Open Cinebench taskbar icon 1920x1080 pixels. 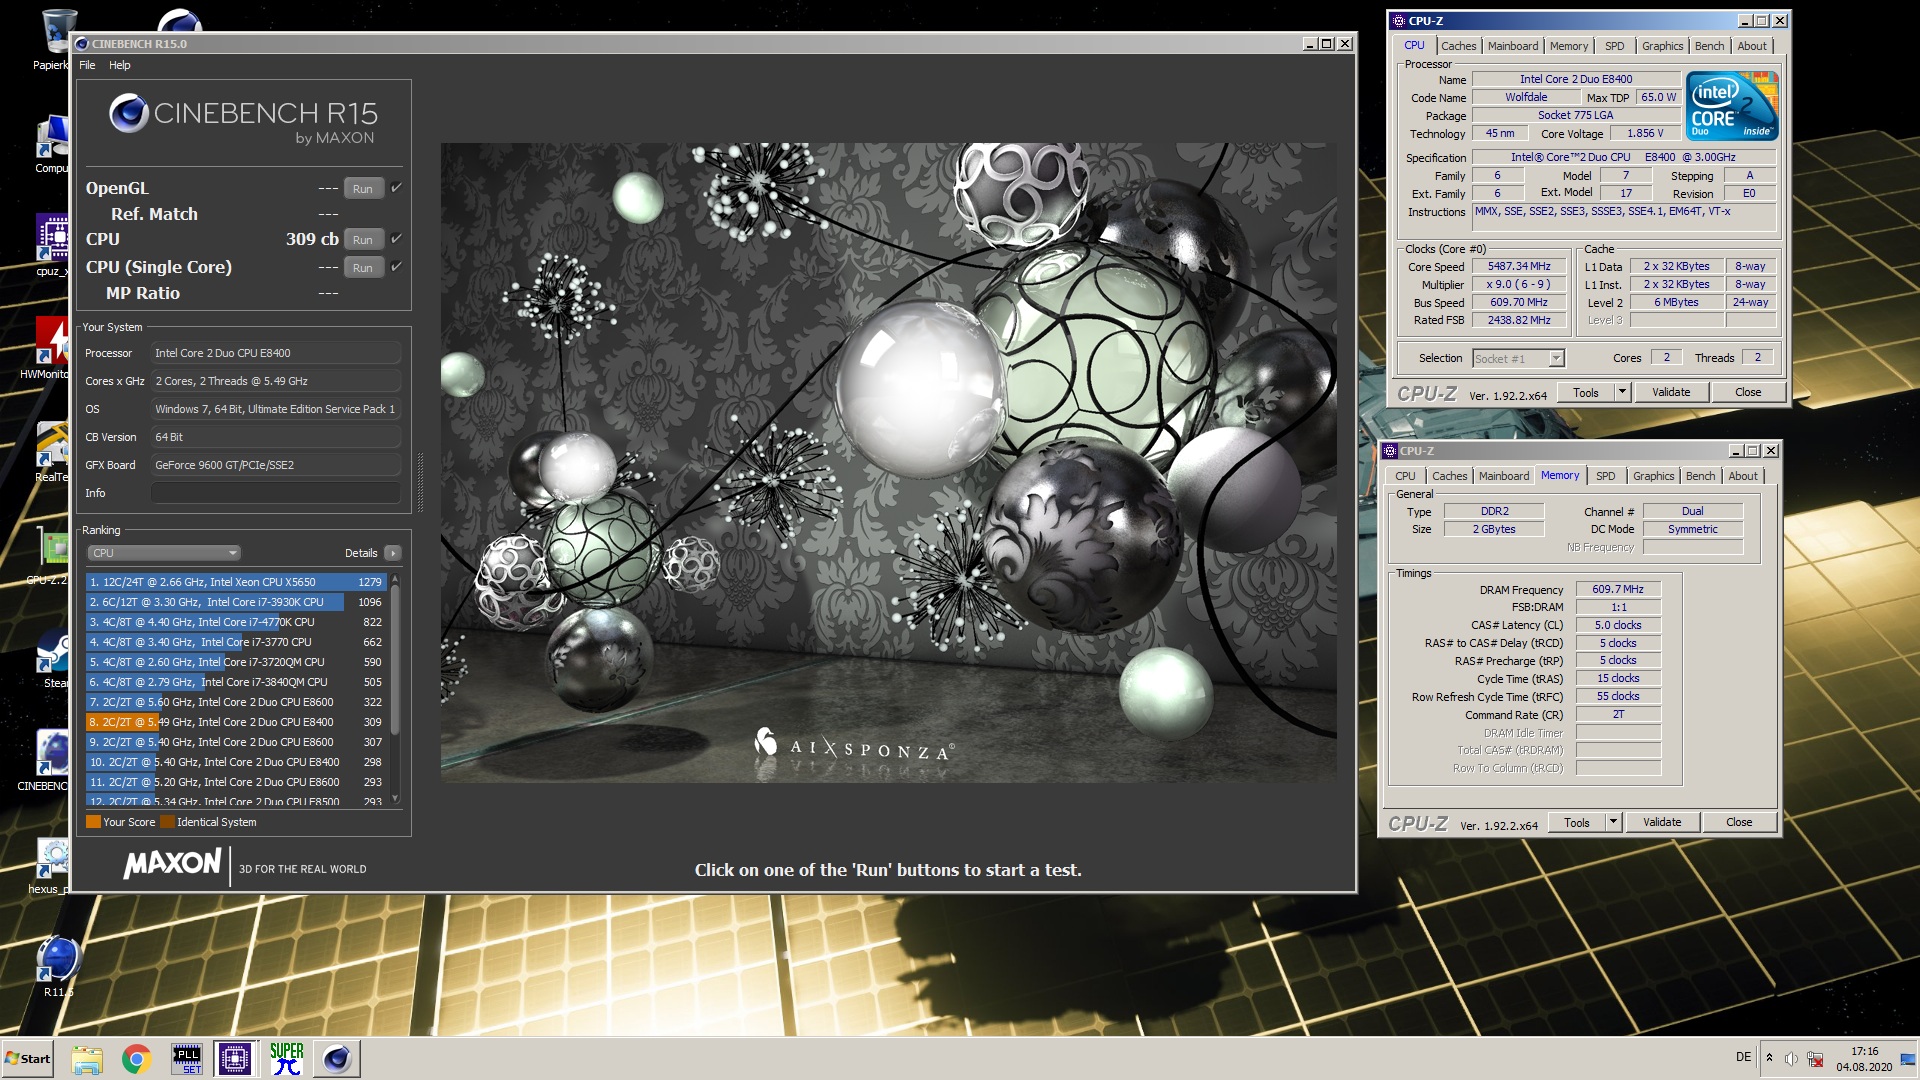click(x=337, y=1059)
